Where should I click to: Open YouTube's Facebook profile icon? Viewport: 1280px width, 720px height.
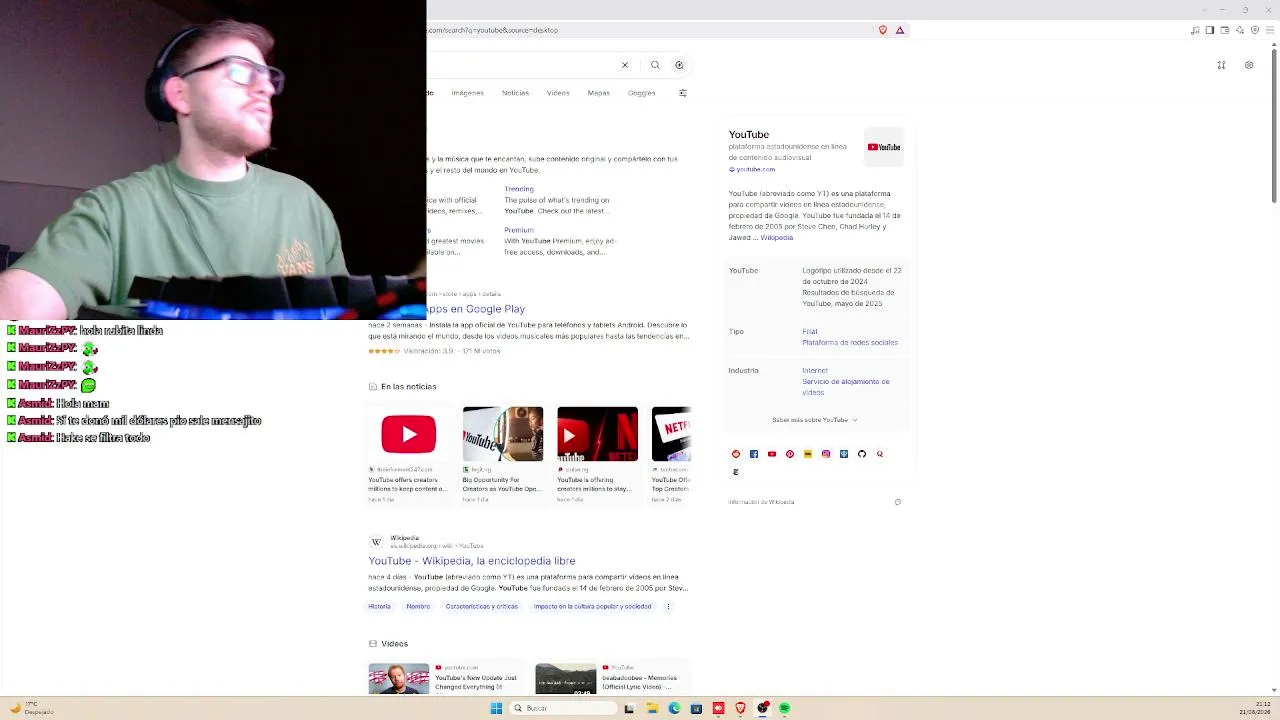[x=754, y=454]
